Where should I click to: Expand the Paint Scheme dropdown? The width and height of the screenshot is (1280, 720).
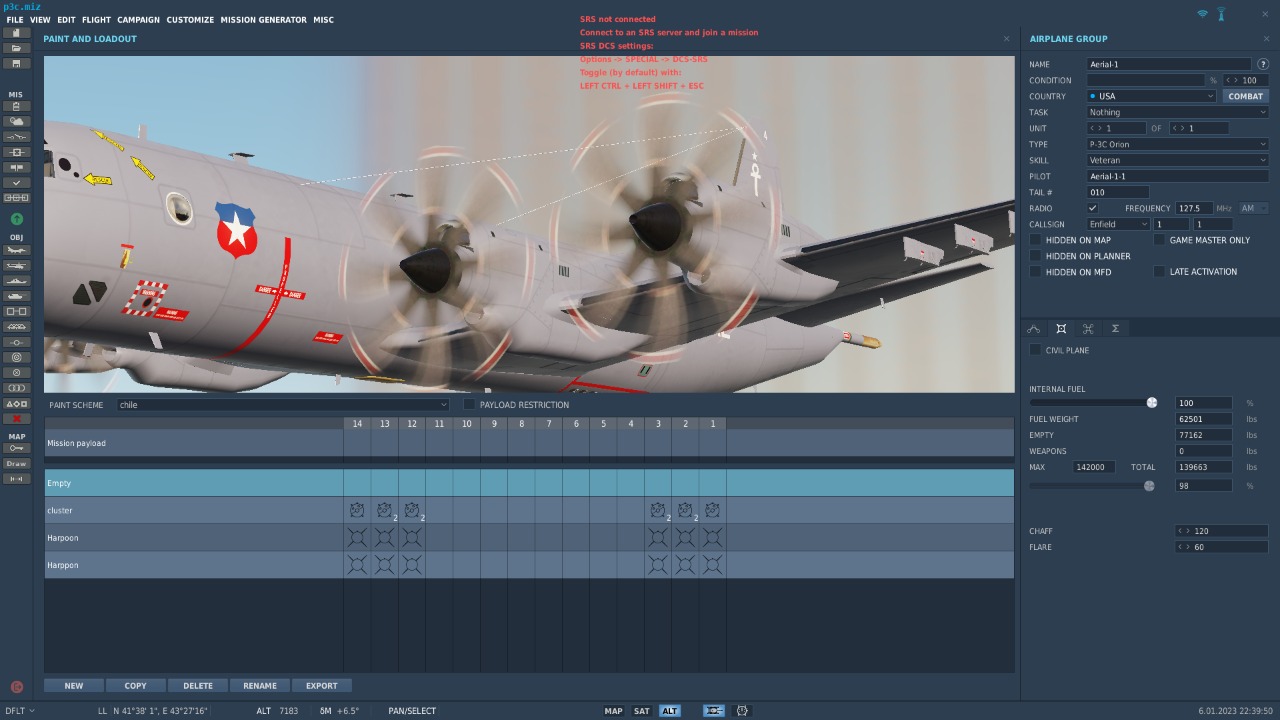coord(283,405)
